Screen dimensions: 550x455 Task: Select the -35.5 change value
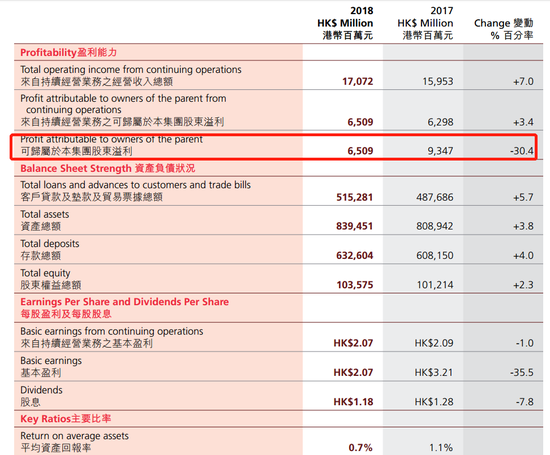[522, 373]
